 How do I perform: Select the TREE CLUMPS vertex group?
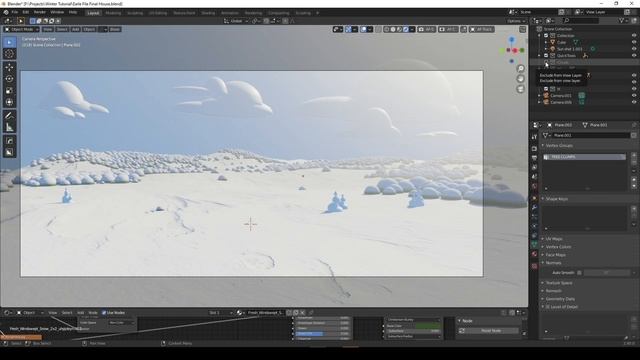pos(584,157)
